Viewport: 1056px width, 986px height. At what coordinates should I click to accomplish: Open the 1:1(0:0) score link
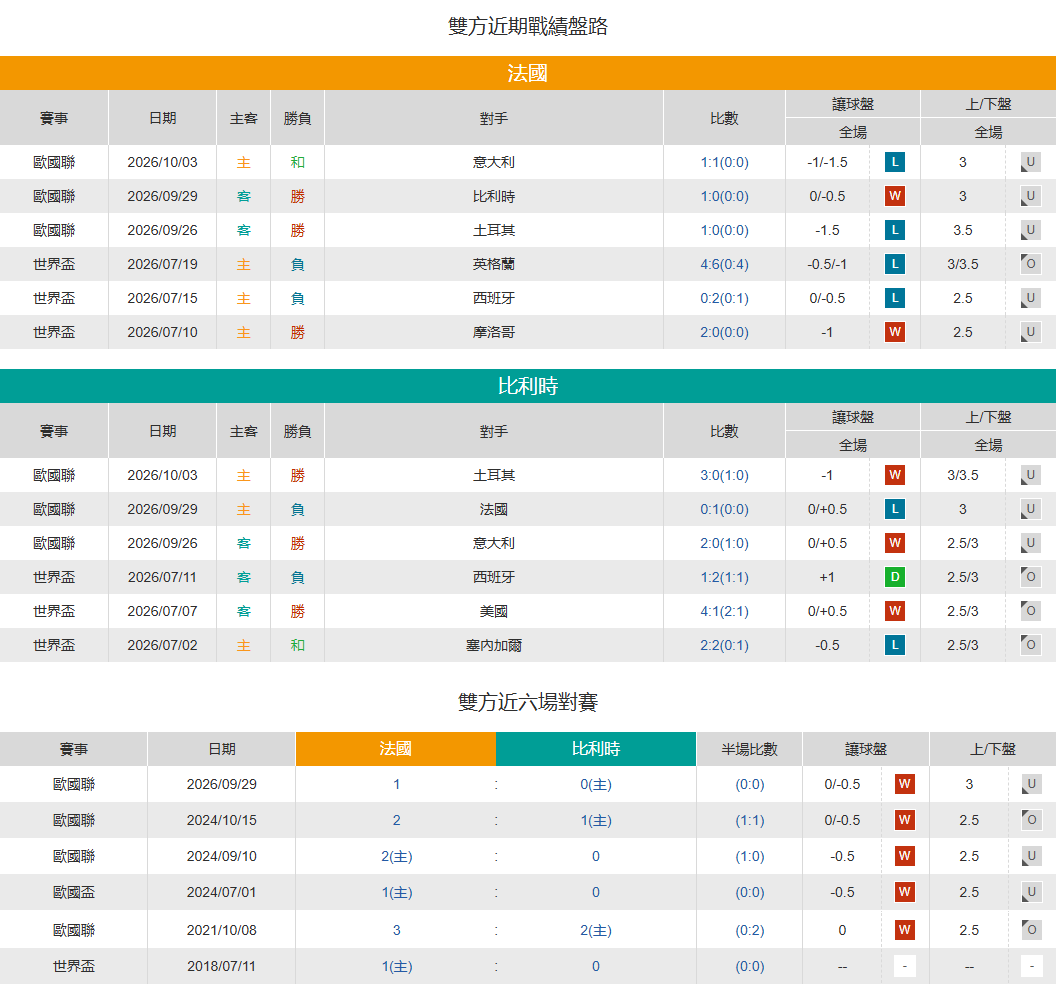click(724, 162)
